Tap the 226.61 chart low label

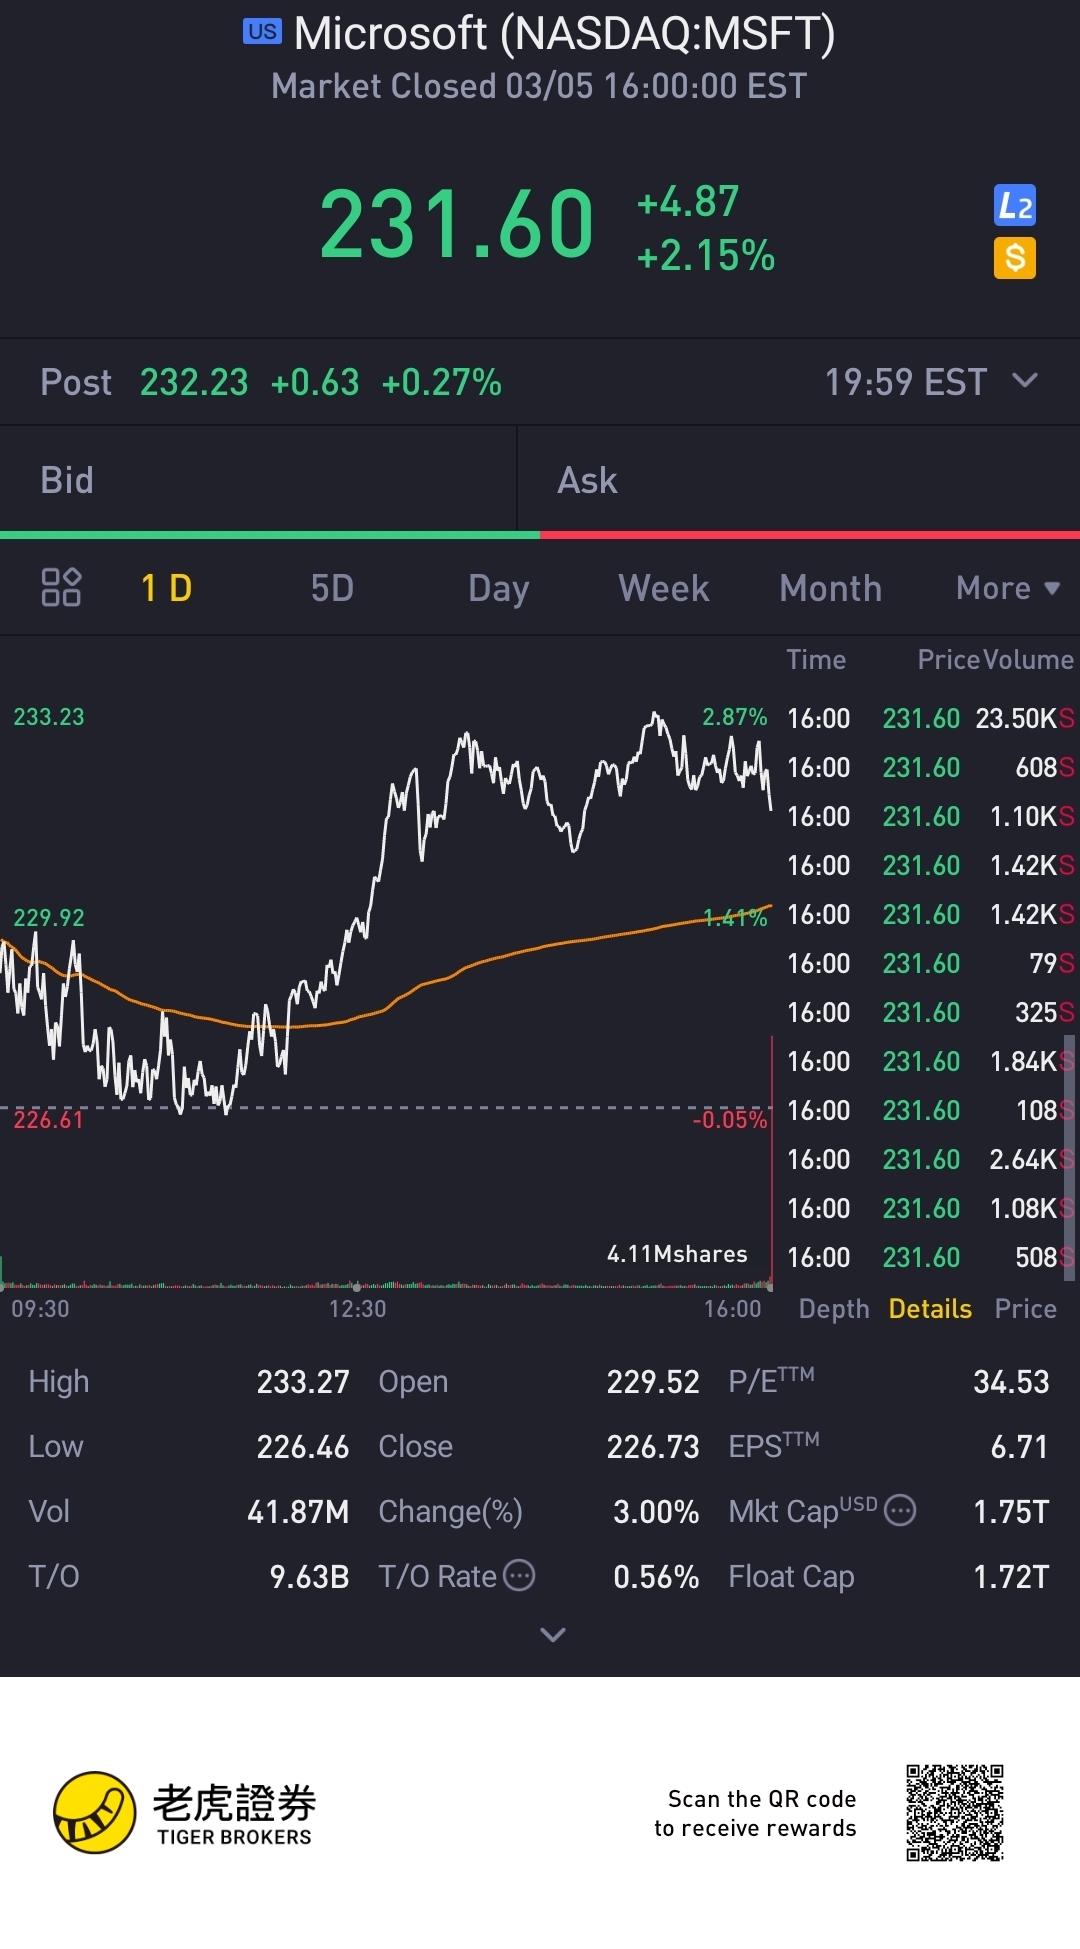tap(49, 1120)
